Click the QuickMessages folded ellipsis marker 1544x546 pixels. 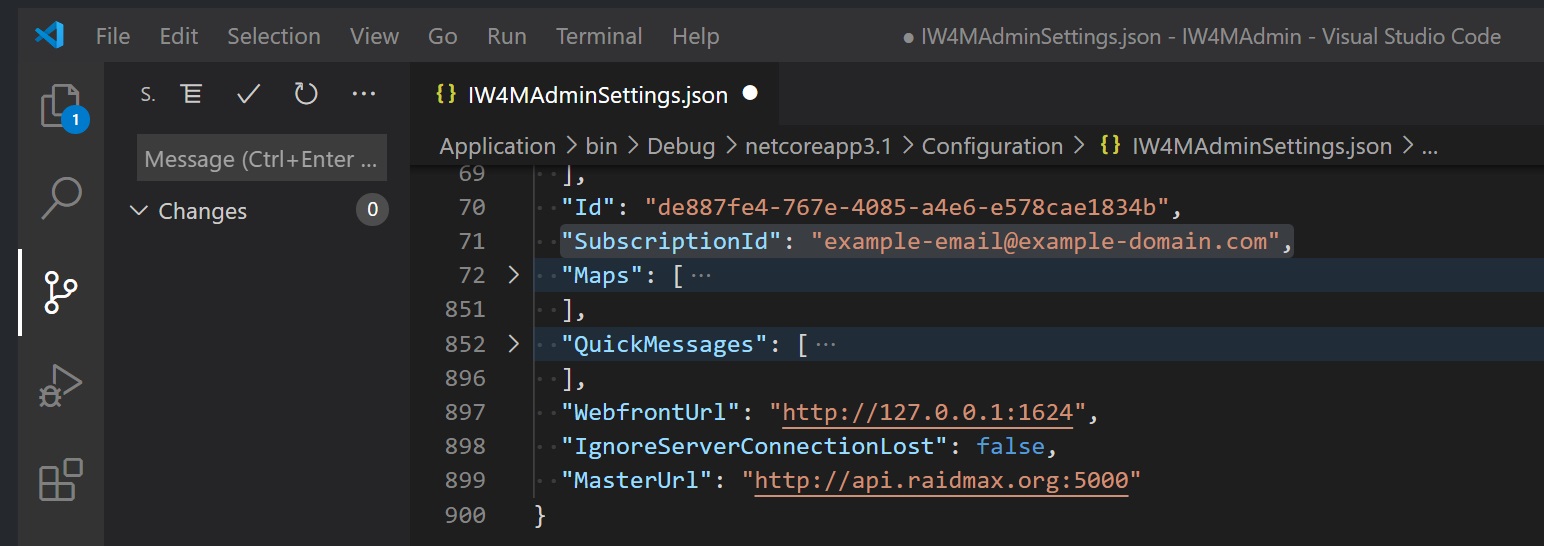[825, 344]
